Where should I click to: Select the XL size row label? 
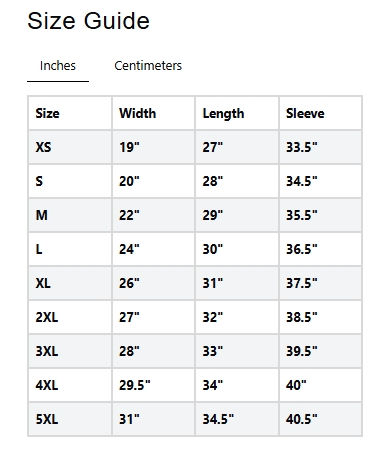[x=43, y=283]
